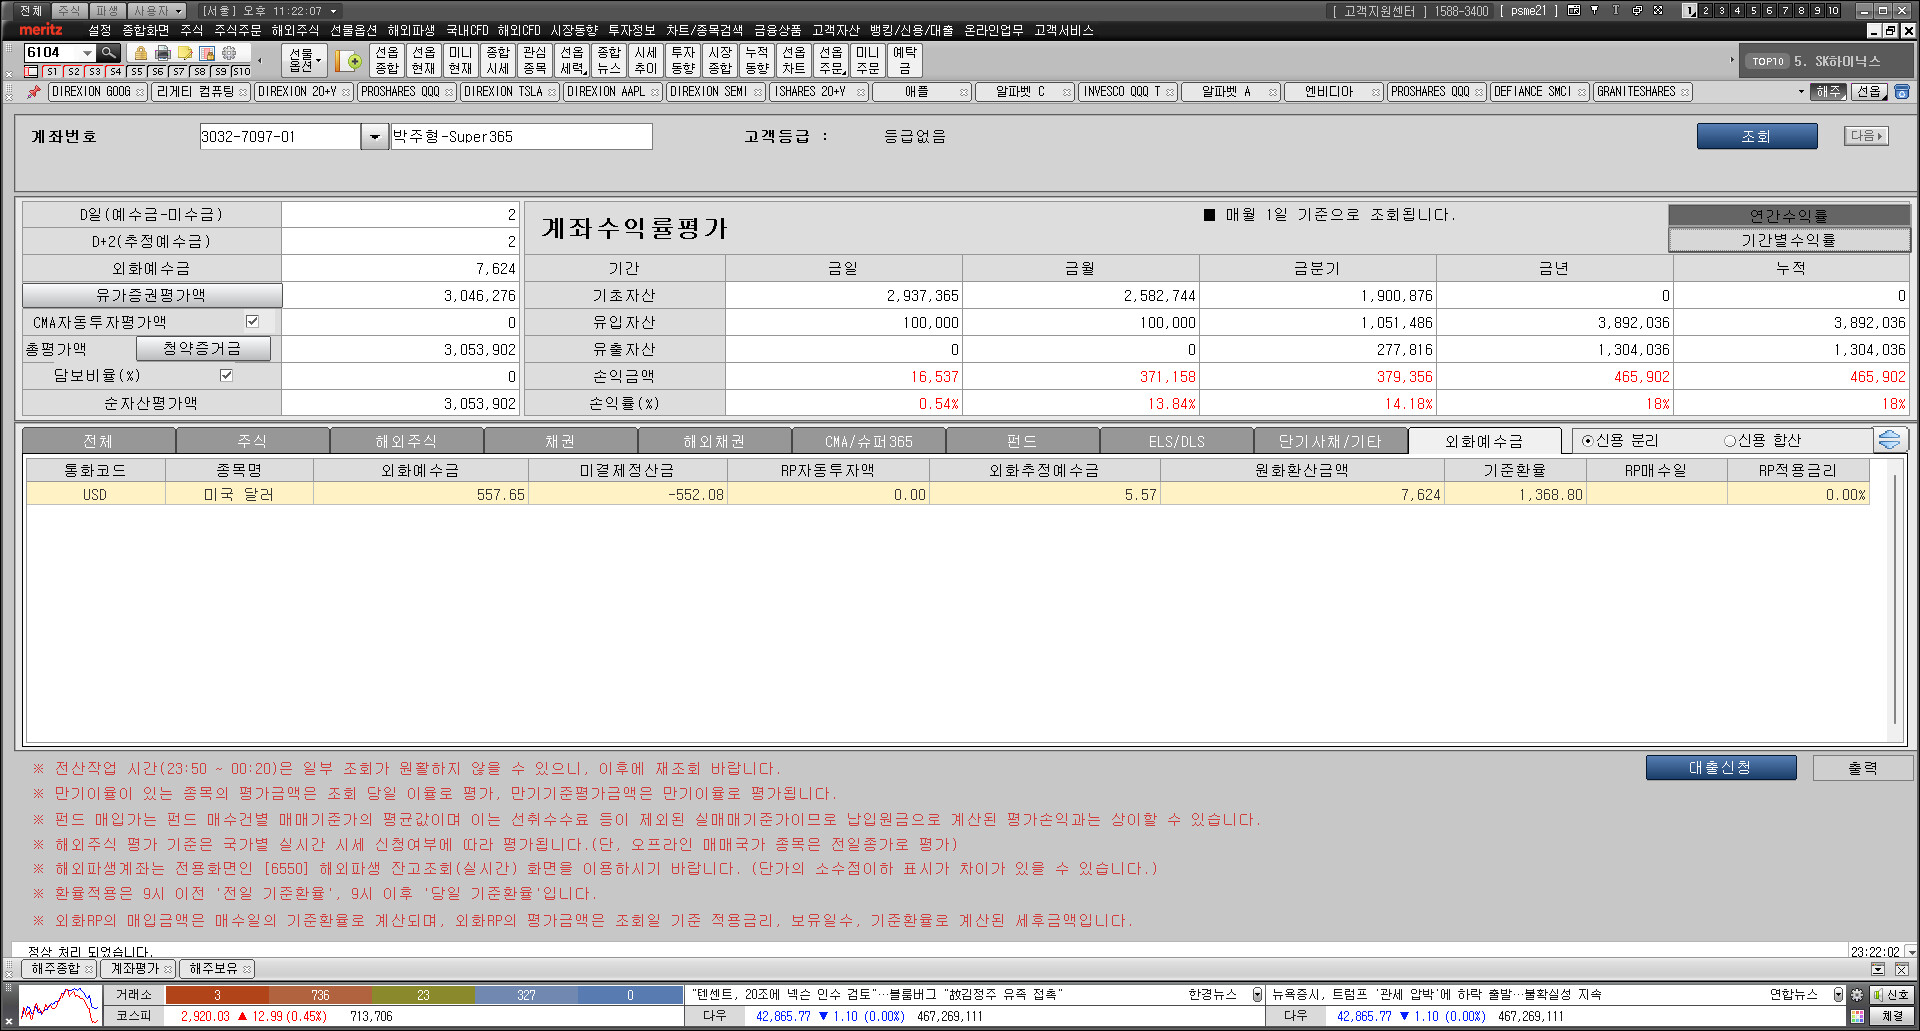The width and height of the screenshot is (1920, 1031).
Task: Click the printer icon in toolbar
Action: [x=163, y=53]
